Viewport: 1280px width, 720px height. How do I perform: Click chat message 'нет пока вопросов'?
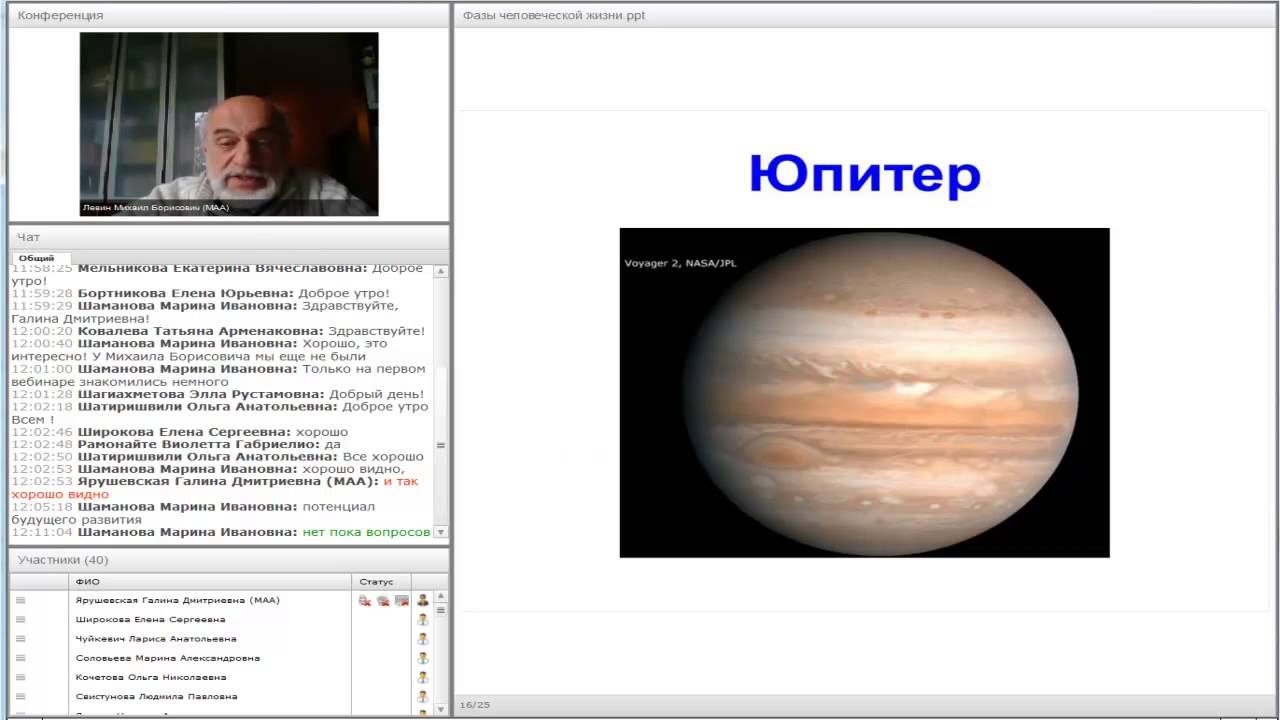click(366, 532)
